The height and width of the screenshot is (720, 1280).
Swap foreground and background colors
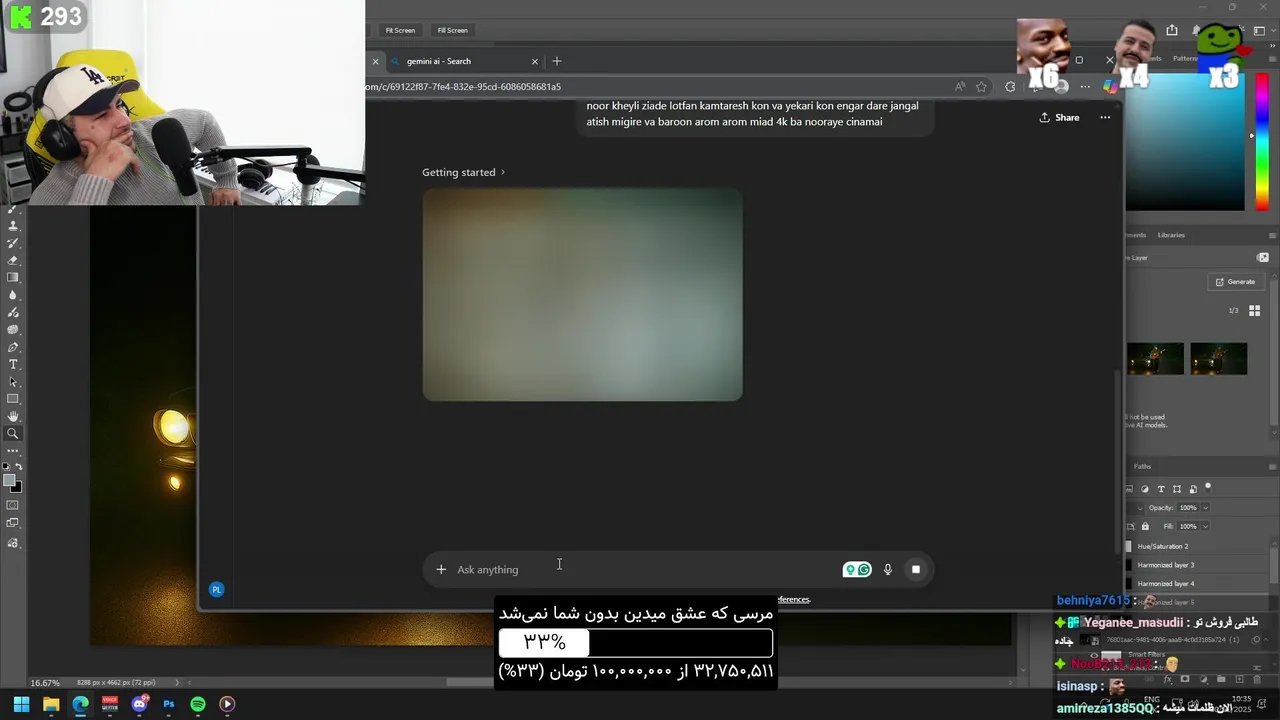18,467
